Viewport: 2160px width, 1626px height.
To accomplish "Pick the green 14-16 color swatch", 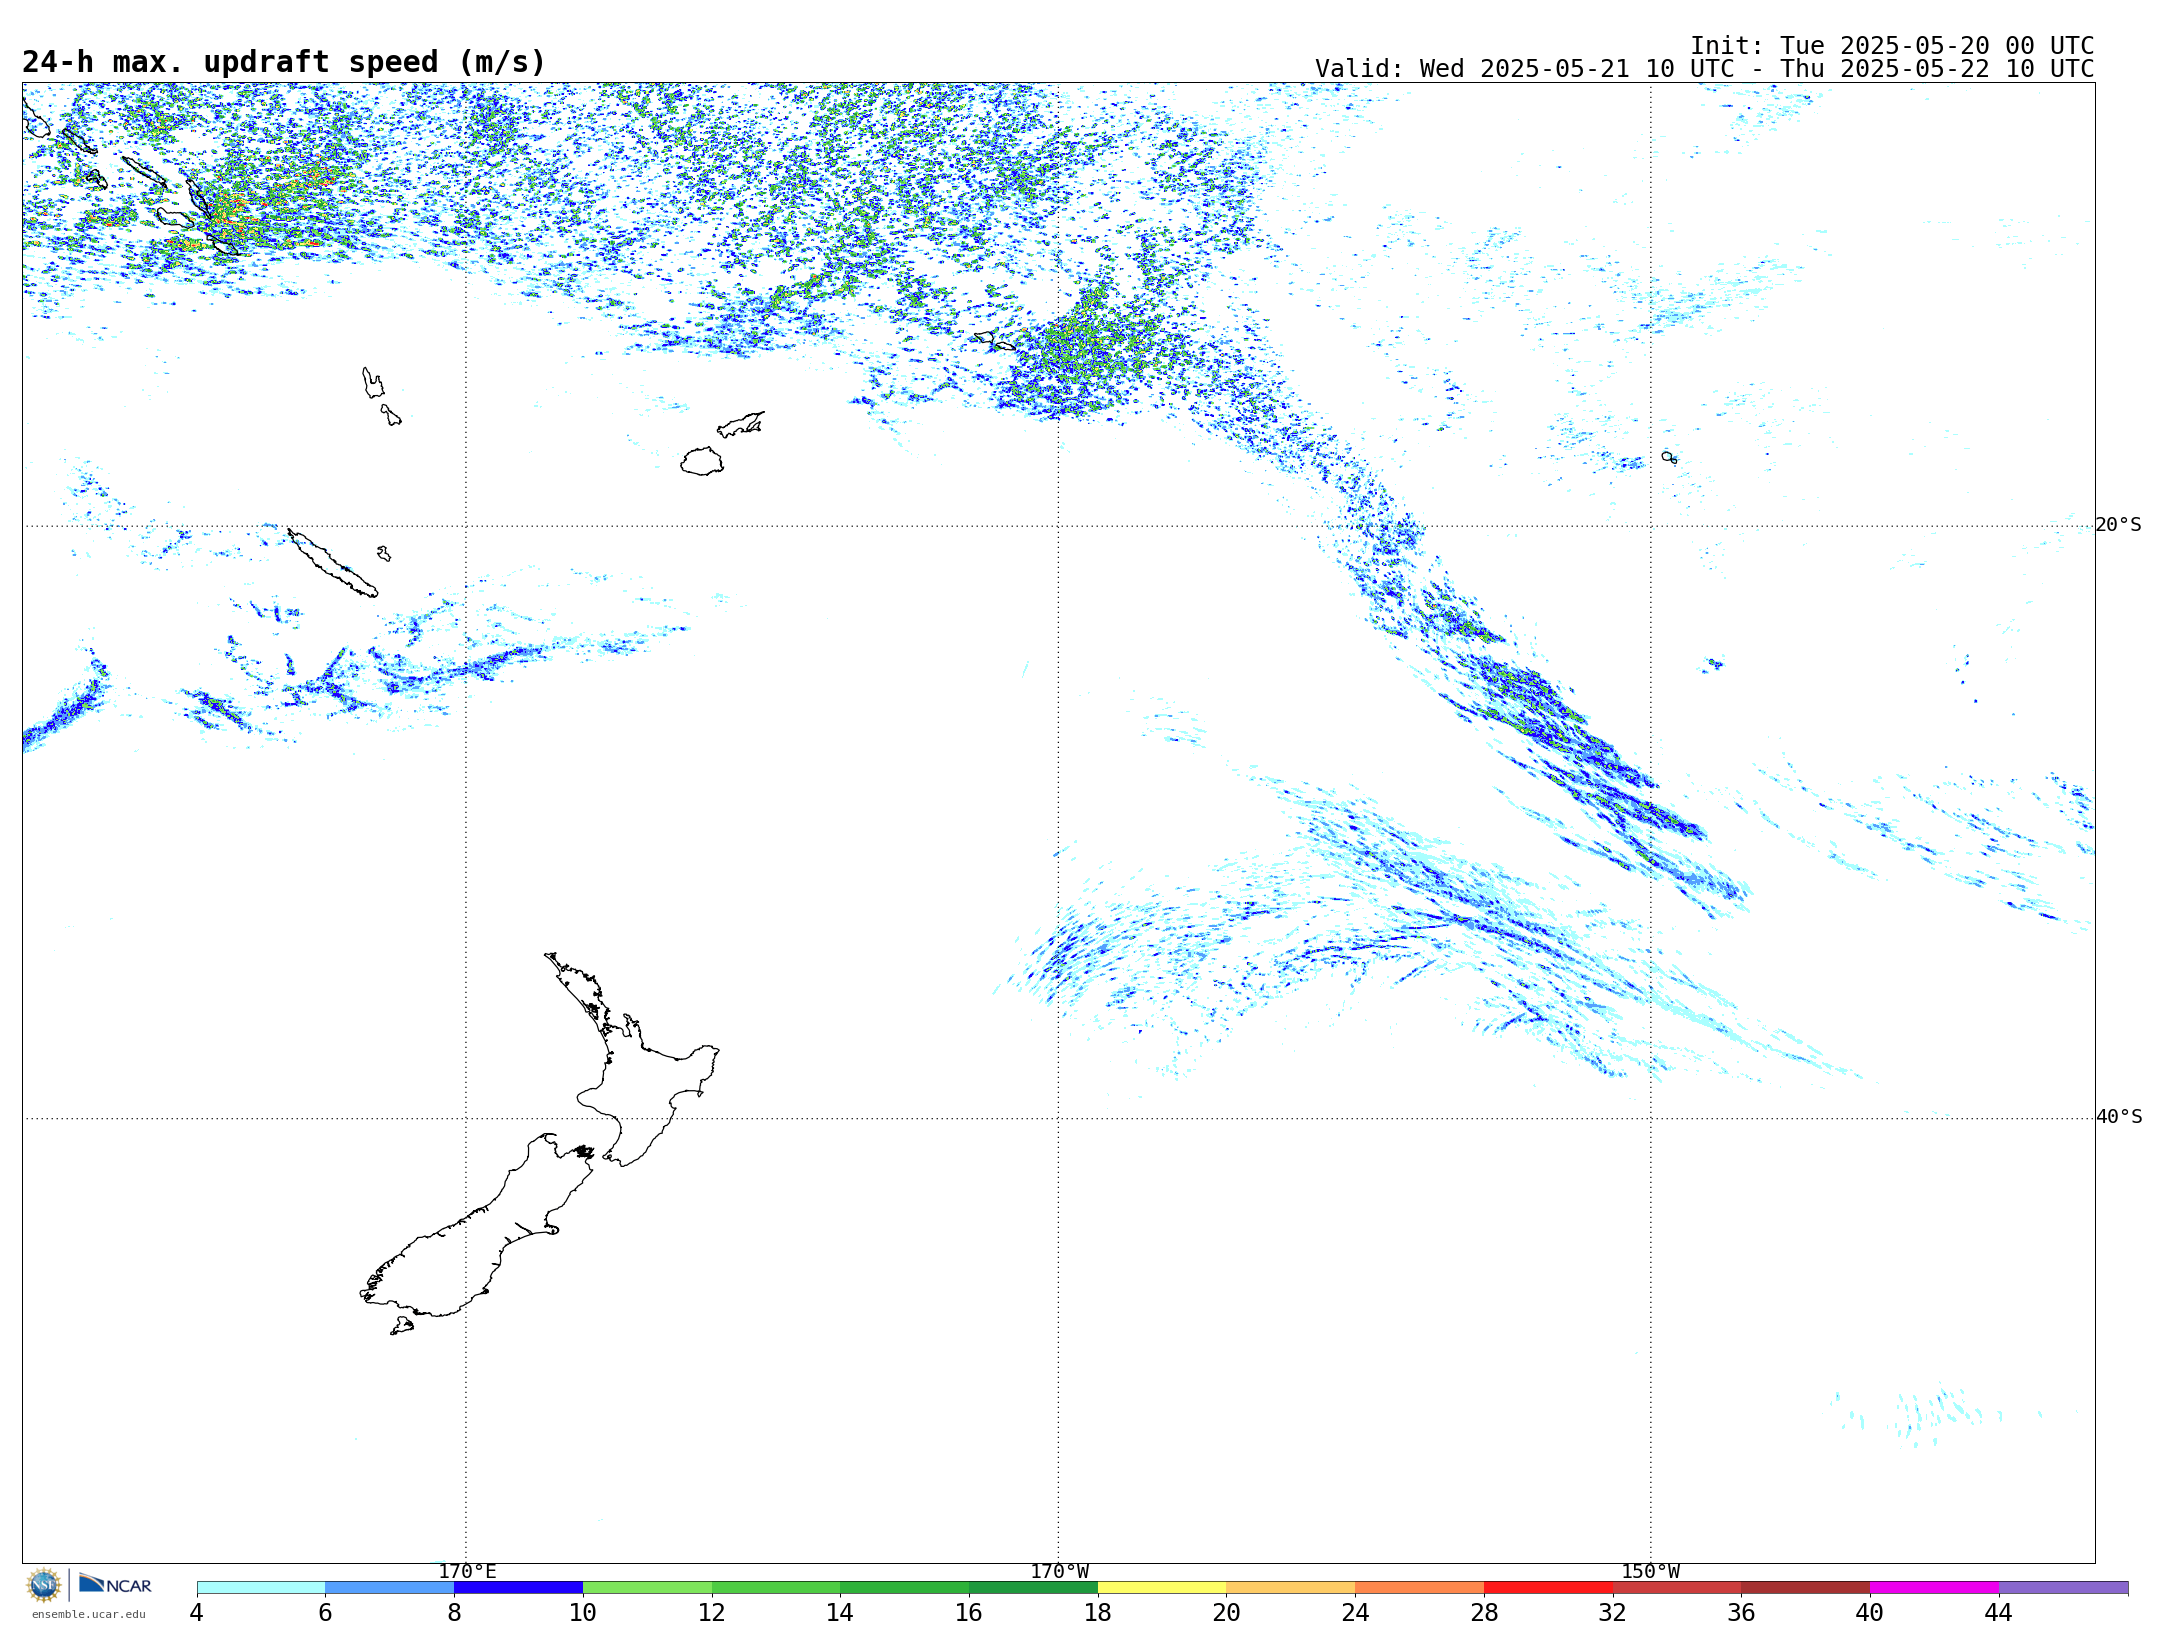I will 905,1588.
